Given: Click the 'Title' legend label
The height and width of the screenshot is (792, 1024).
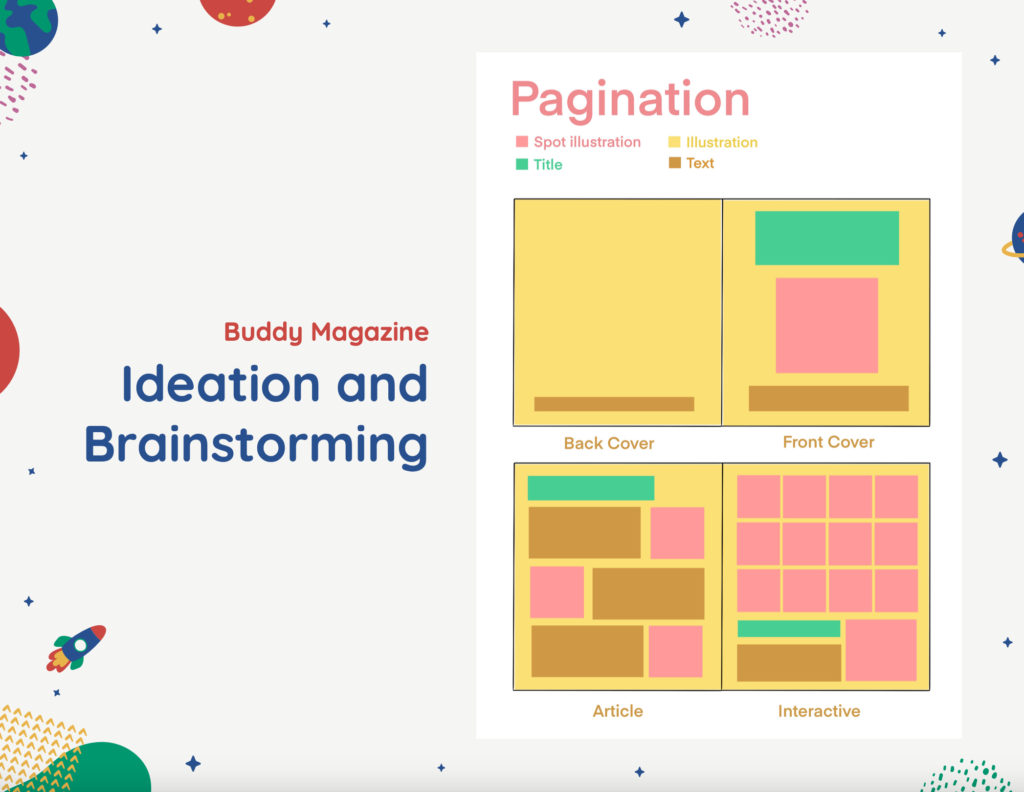Looking at the screenshot, I should pos(548,165).
